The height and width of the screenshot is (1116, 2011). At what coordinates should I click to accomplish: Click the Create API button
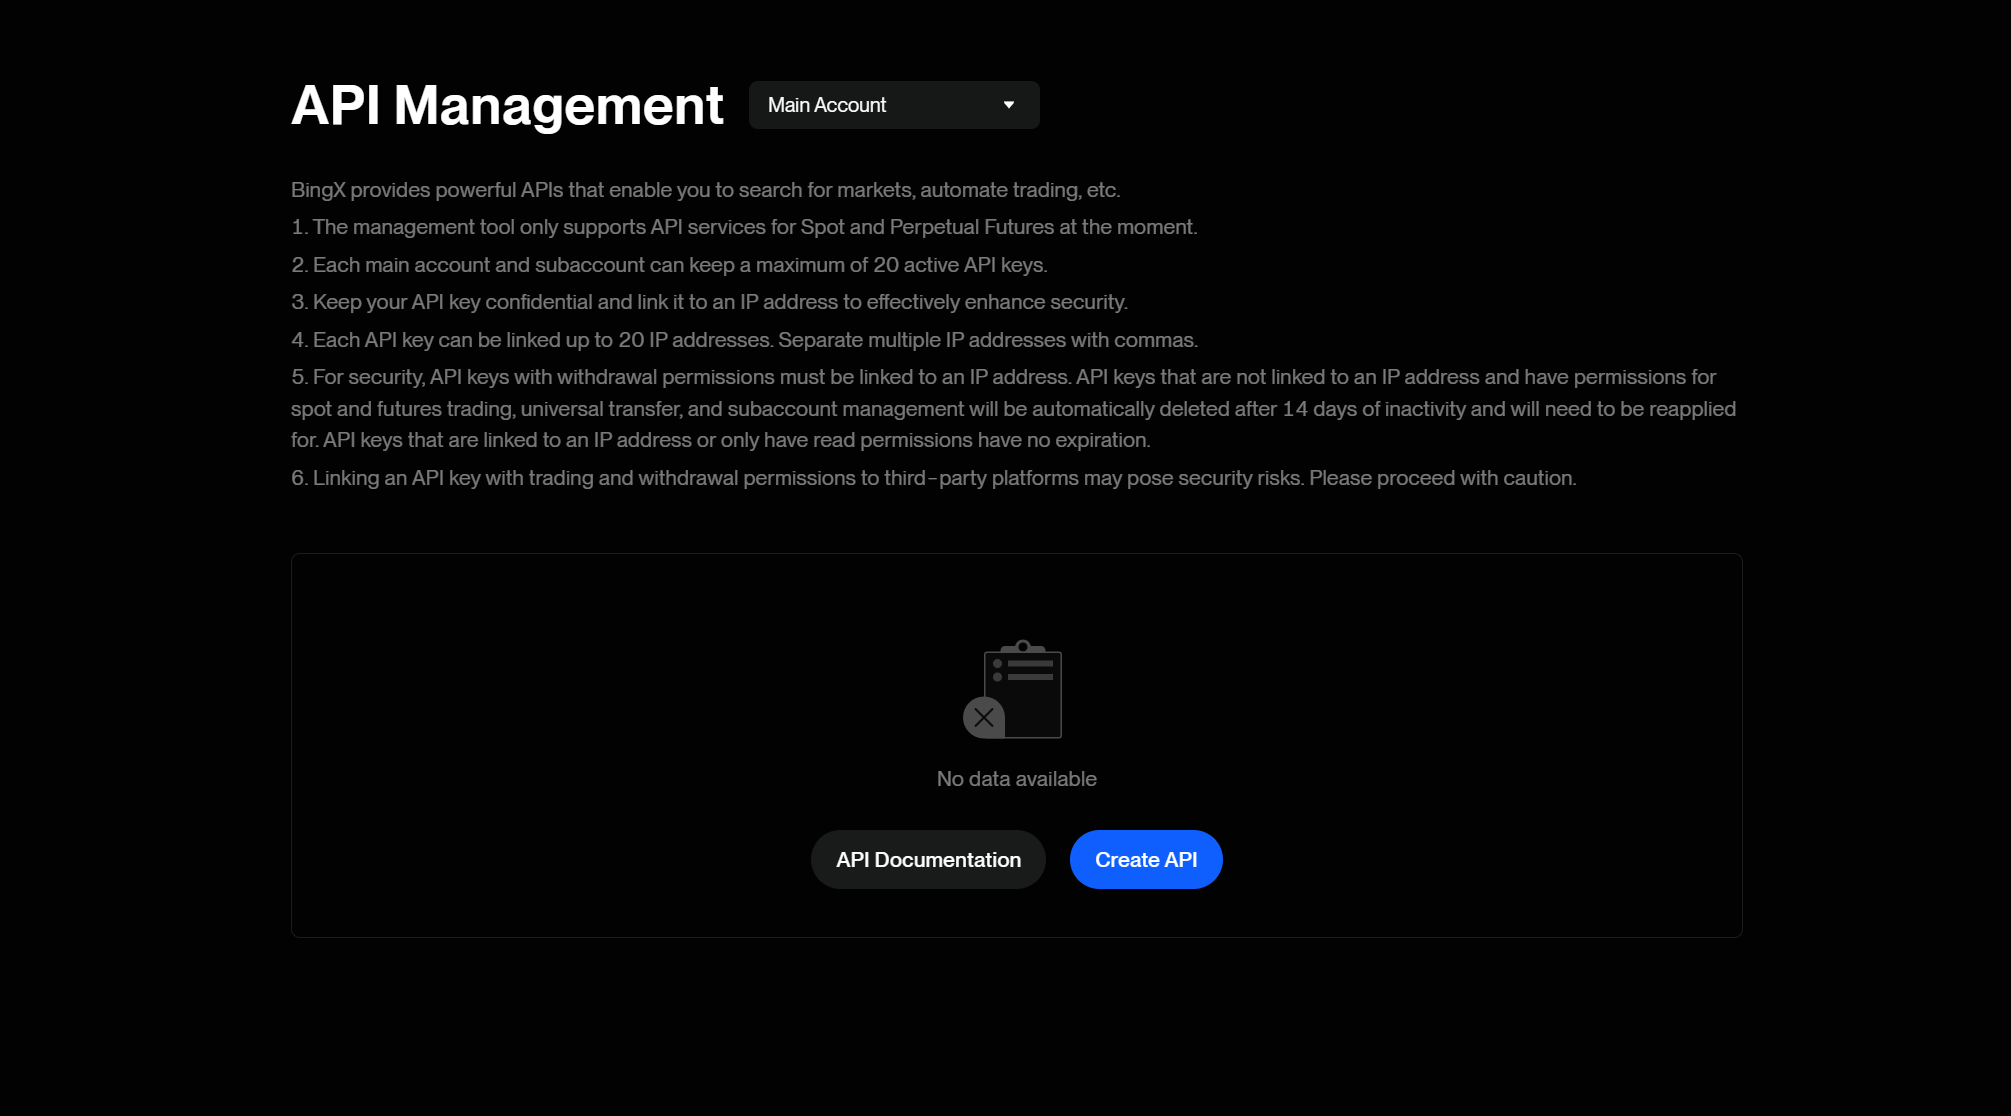1146,859
